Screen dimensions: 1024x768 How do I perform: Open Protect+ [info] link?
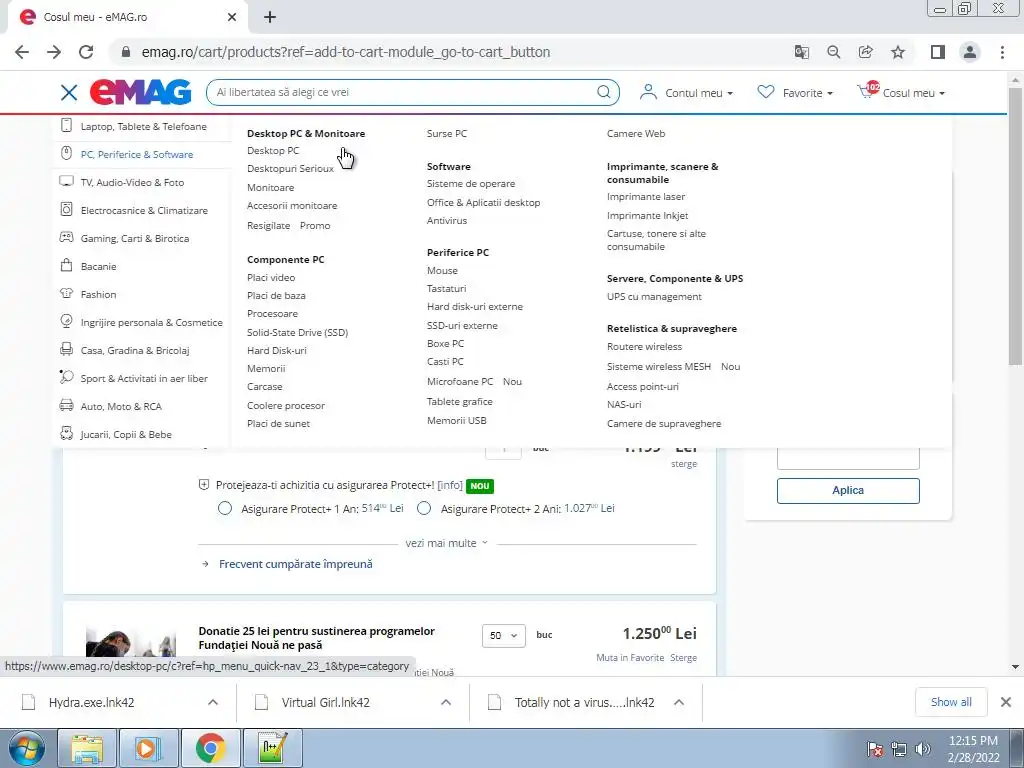pos(449,485)
